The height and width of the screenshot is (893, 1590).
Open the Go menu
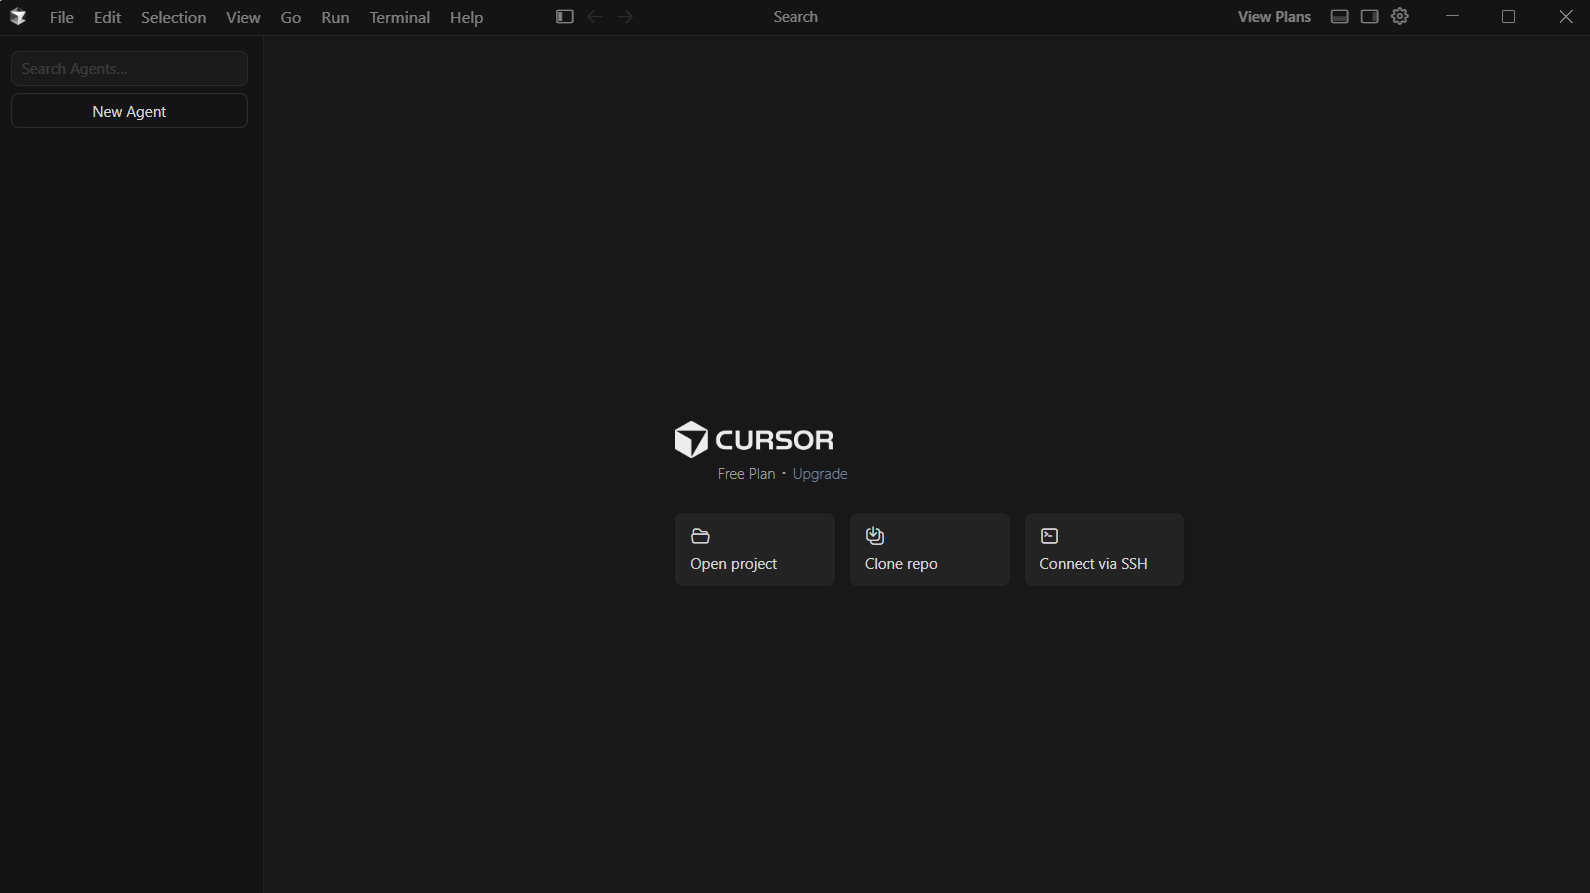[x=291, y=17]
